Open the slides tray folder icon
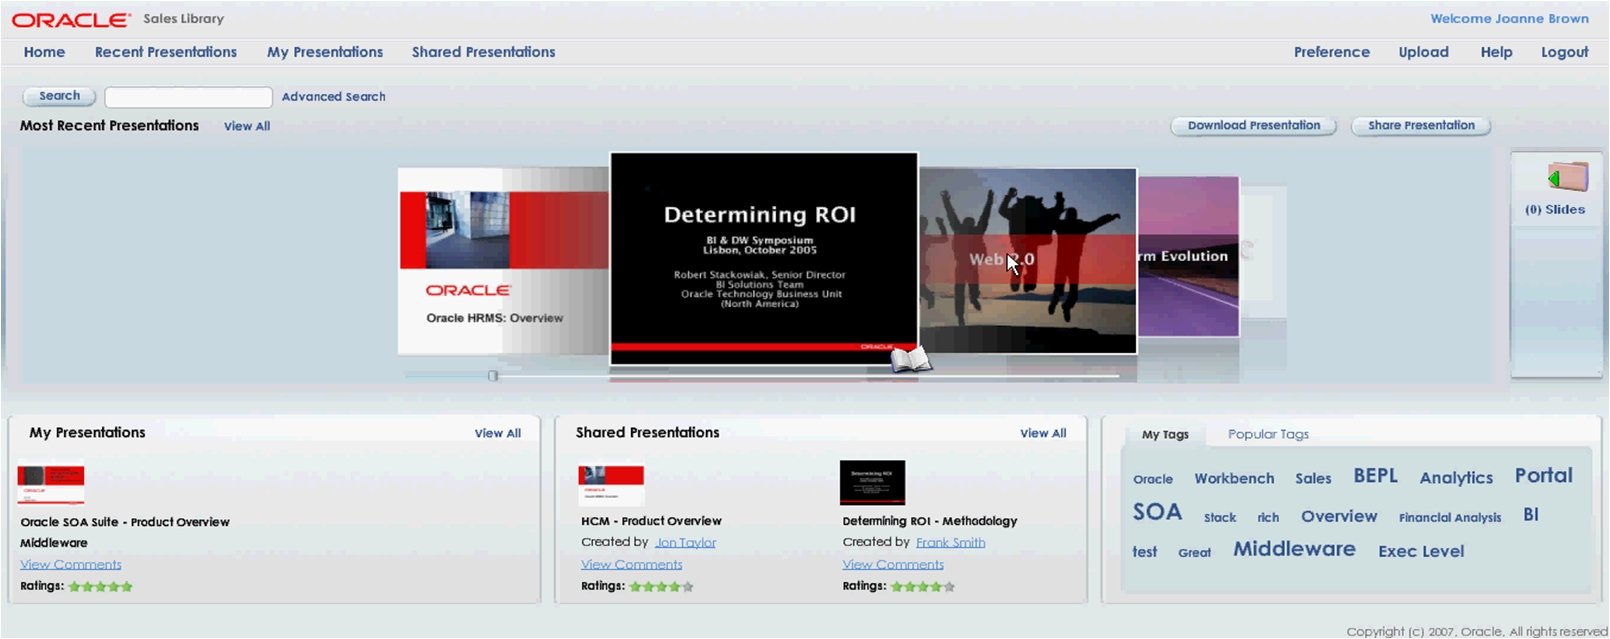This screenshot has width=1610, height=639. pyautogui.click(x=1567, y=177)
